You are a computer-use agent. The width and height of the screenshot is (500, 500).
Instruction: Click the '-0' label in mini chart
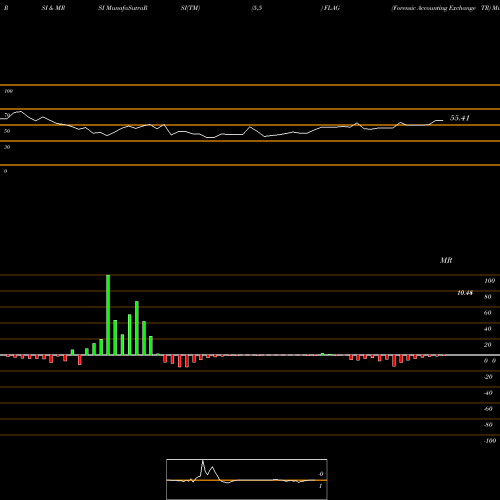320,474
